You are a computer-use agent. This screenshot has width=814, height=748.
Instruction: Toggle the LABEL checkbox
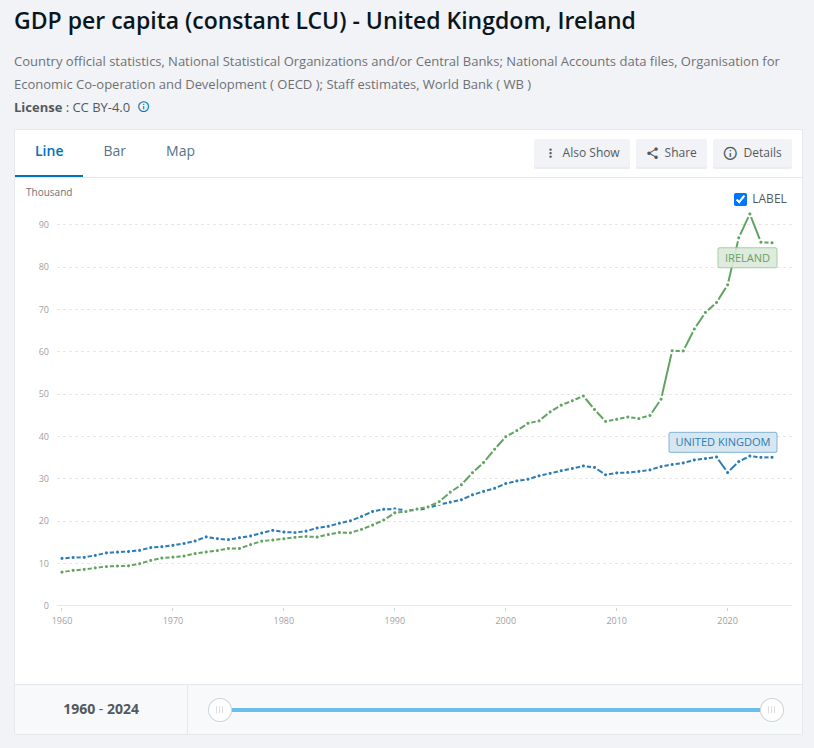click(x=740, y=199)
